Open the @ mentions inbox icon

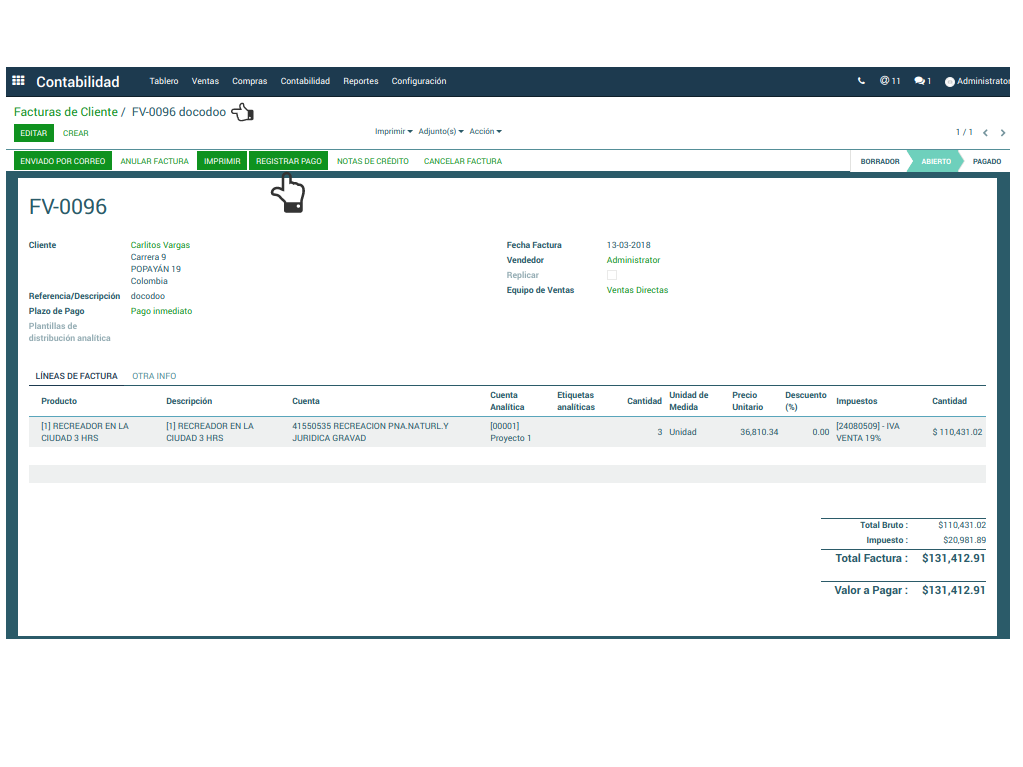[889, 82]
